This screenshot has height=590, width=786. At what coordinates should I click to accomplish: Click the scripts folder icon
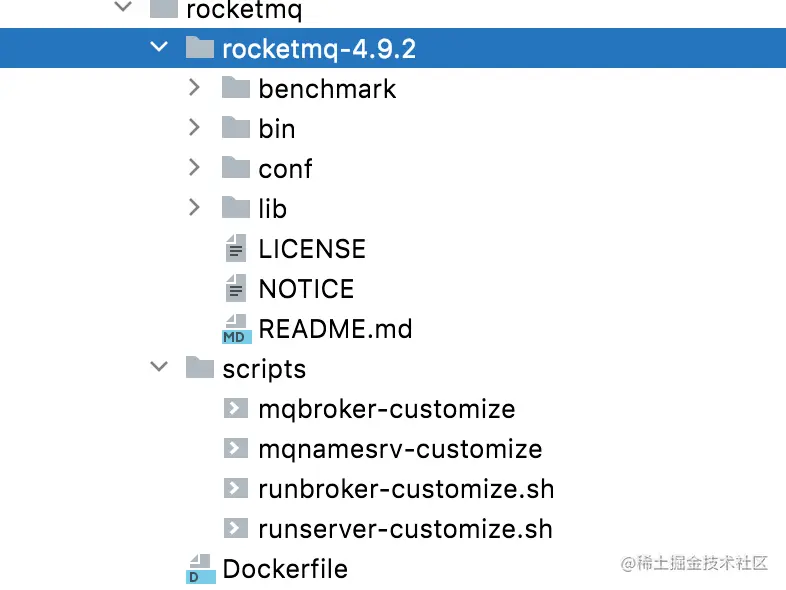coord(200,367)
